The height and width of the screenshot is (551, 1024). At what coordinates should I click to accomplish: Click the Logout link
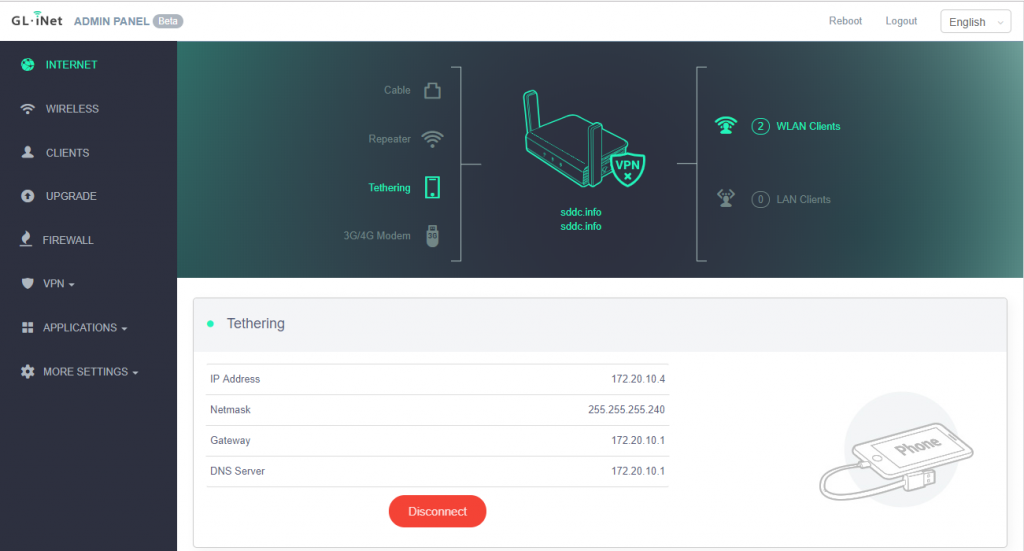tap(901, 21)
